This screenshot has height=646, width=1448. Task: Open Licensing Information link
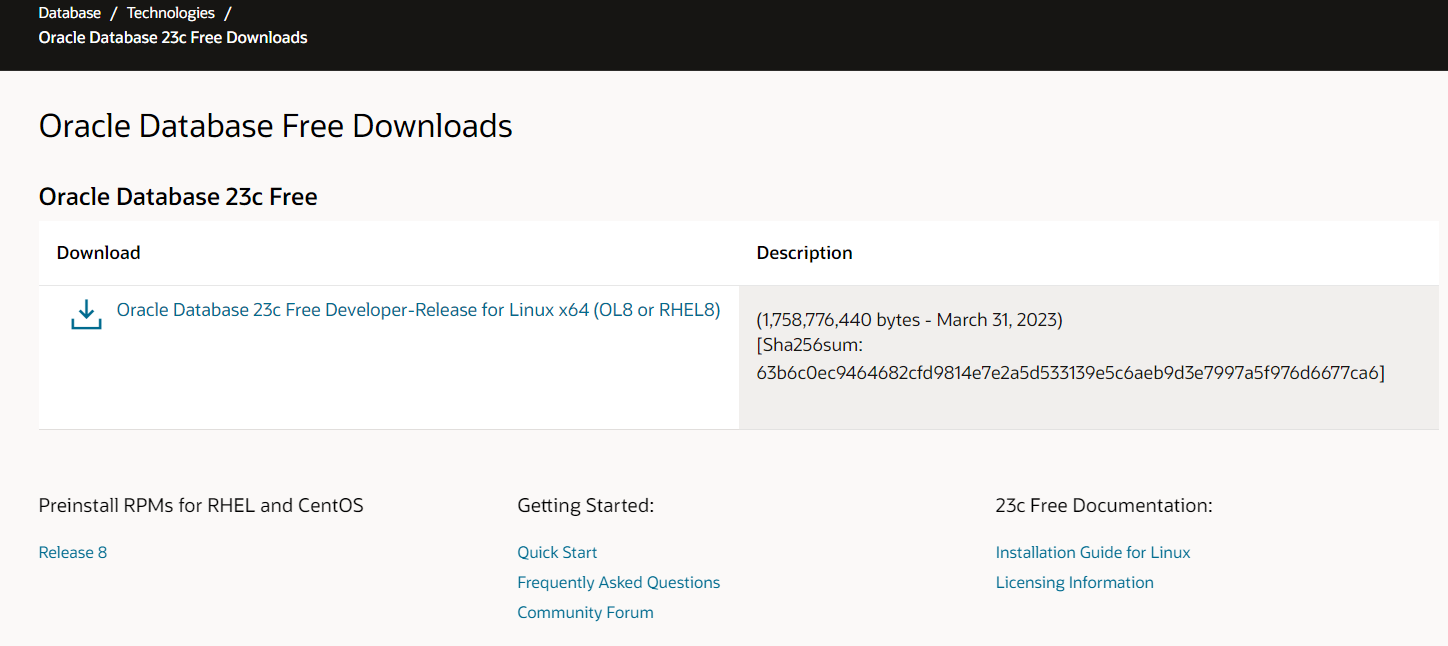1074,582
